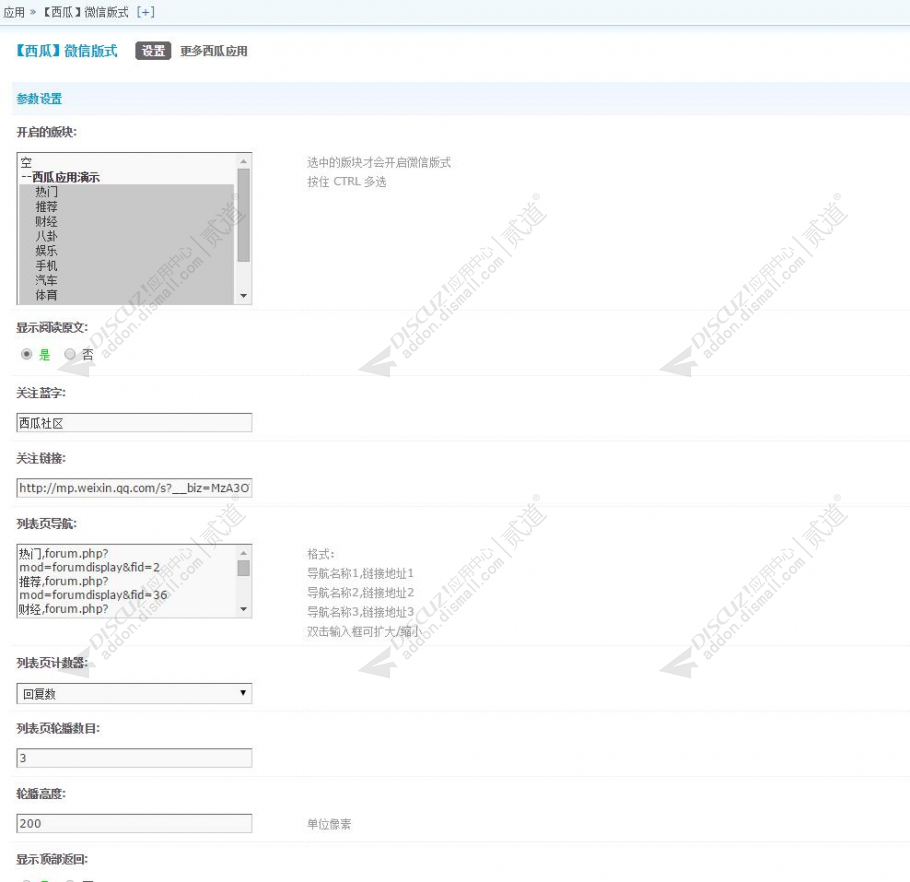Open the 设置 tab
This screenshot has height=882, width=910.
click(x=153, y=51)
